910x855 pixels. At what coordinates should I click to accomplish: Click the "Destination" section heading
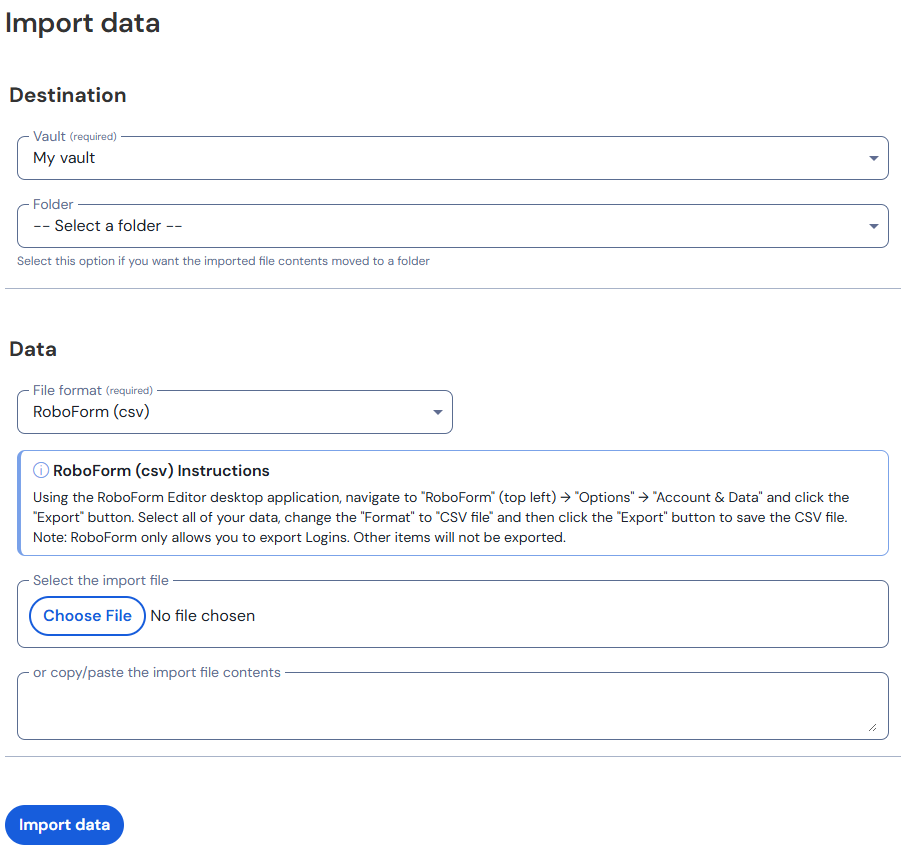click(68, 95)
